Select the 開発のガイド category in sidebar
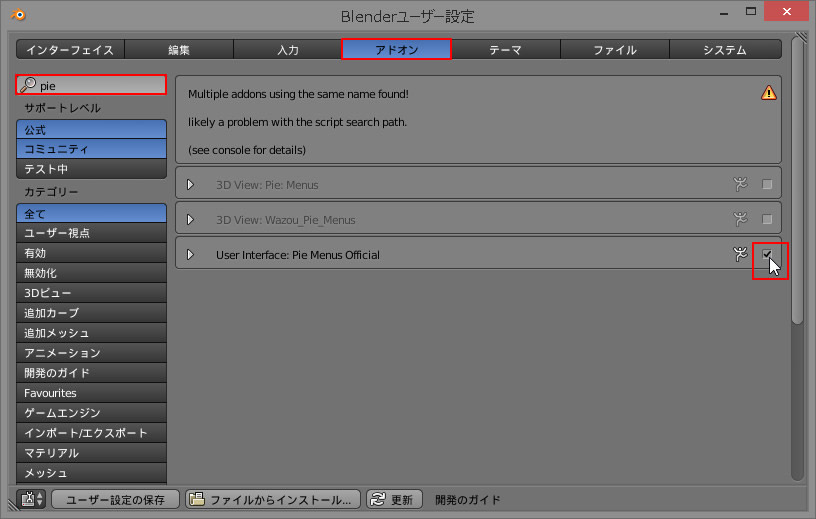 92,373
